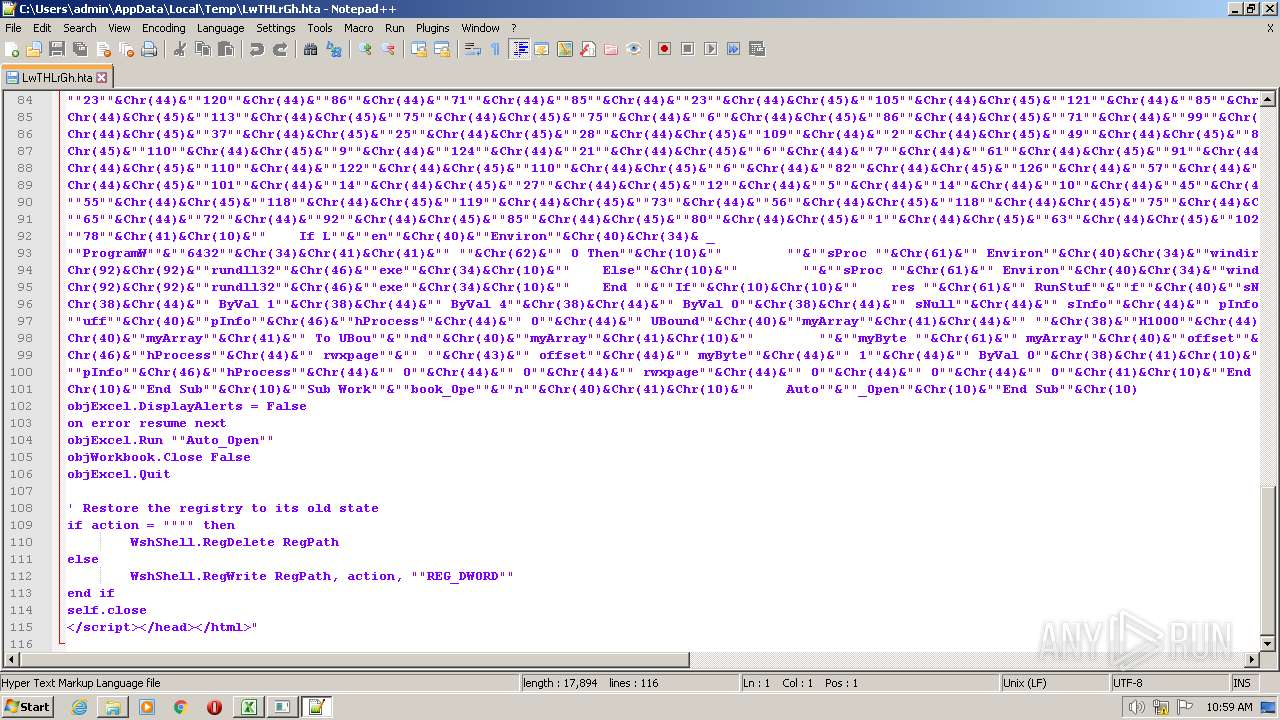Save the current recorded macro icon
This screenshot has width=1280, height=720.
[x=756, y=49]
